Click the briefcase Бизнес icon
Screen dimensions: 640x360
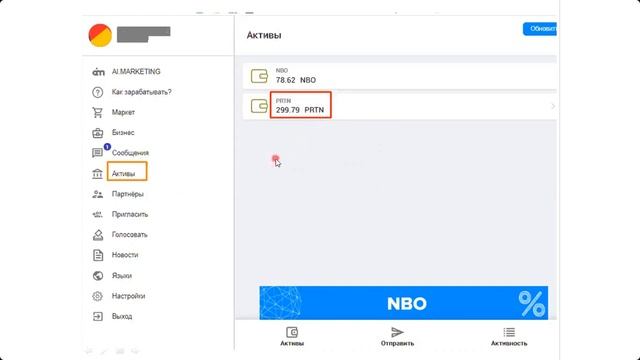pos(98,133)
